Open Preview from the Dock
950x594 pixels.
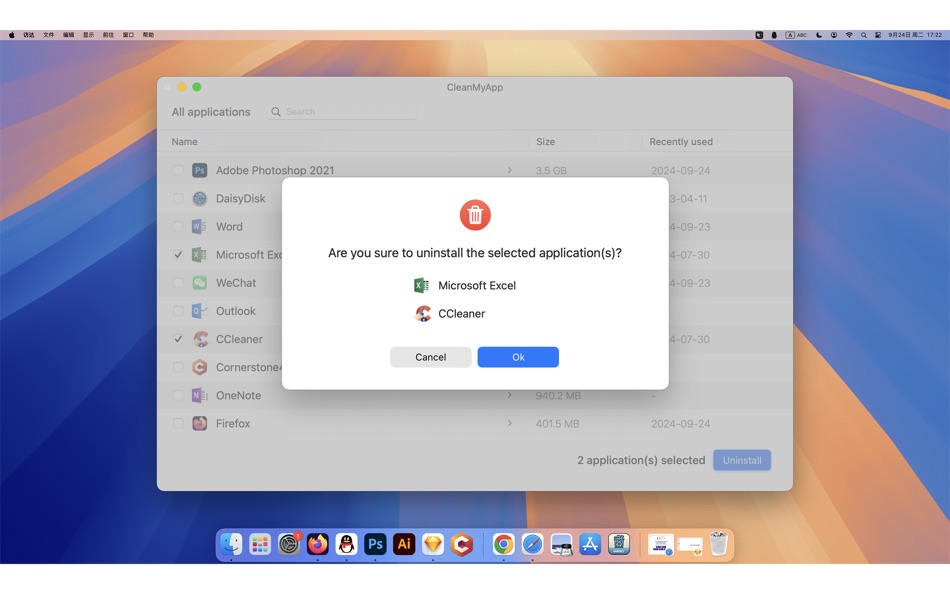coord(561,544)
